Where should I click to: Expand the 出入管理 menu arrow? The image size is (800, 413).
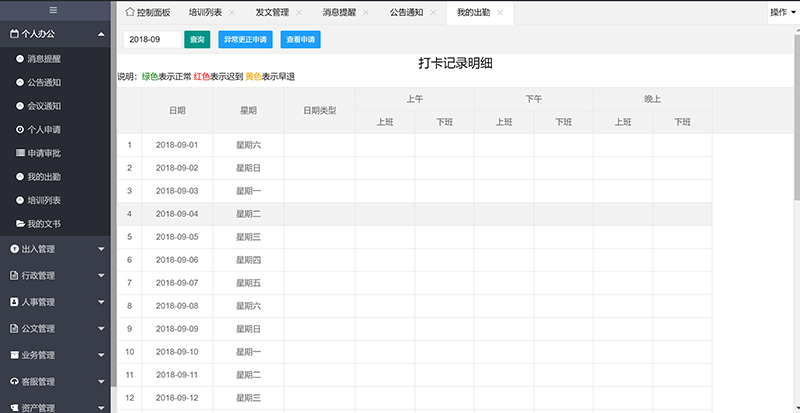pyautogui.click(x=101, y=249)
